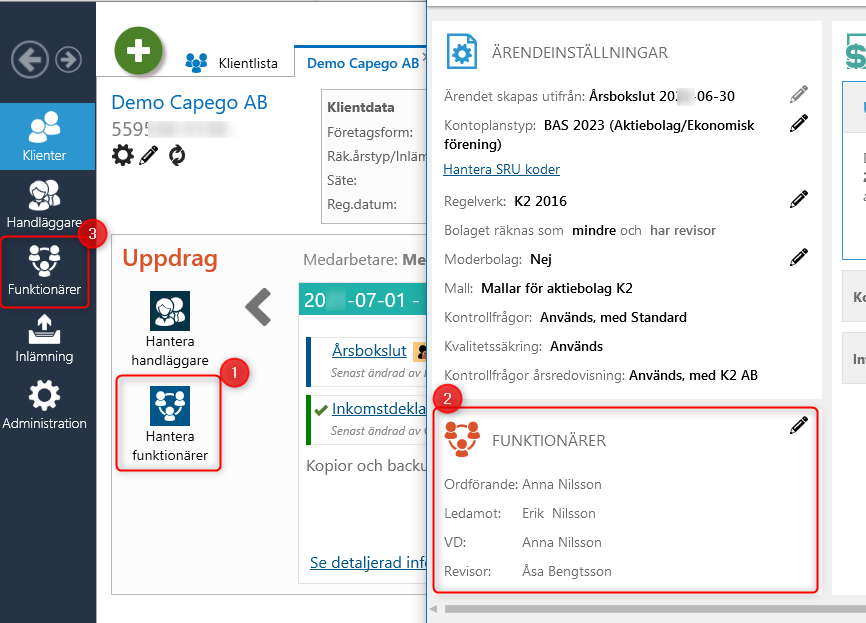
Task: Open client settings gear under Demo Capego AB
Action: pyautogui.click(x=123, y=155)
